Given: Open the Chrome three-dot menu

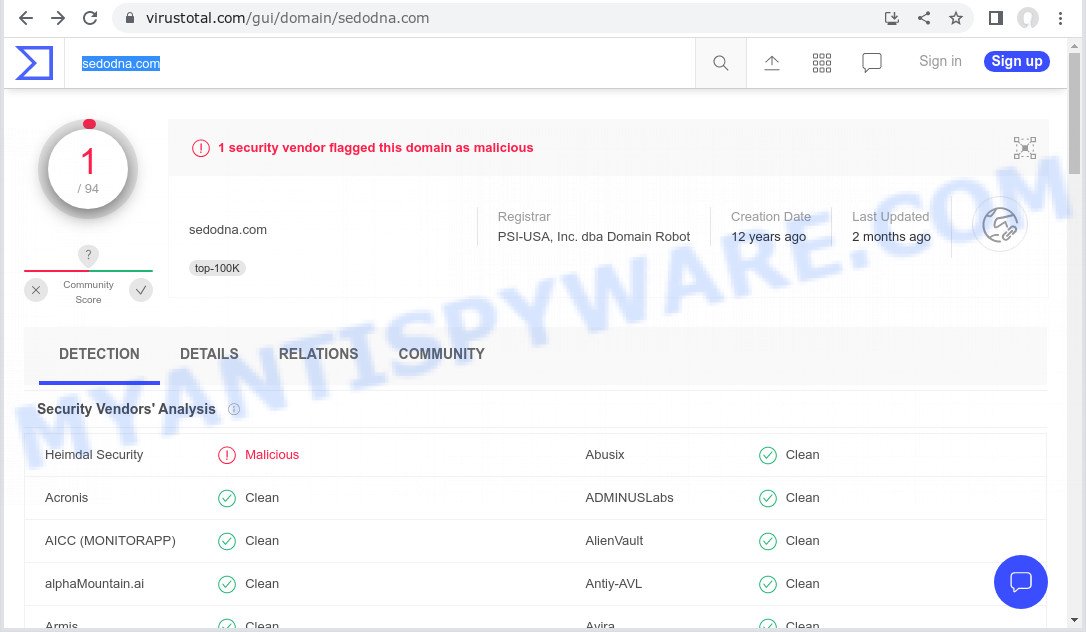Looking at the screenshot, I should click(x=1060, y=18).
